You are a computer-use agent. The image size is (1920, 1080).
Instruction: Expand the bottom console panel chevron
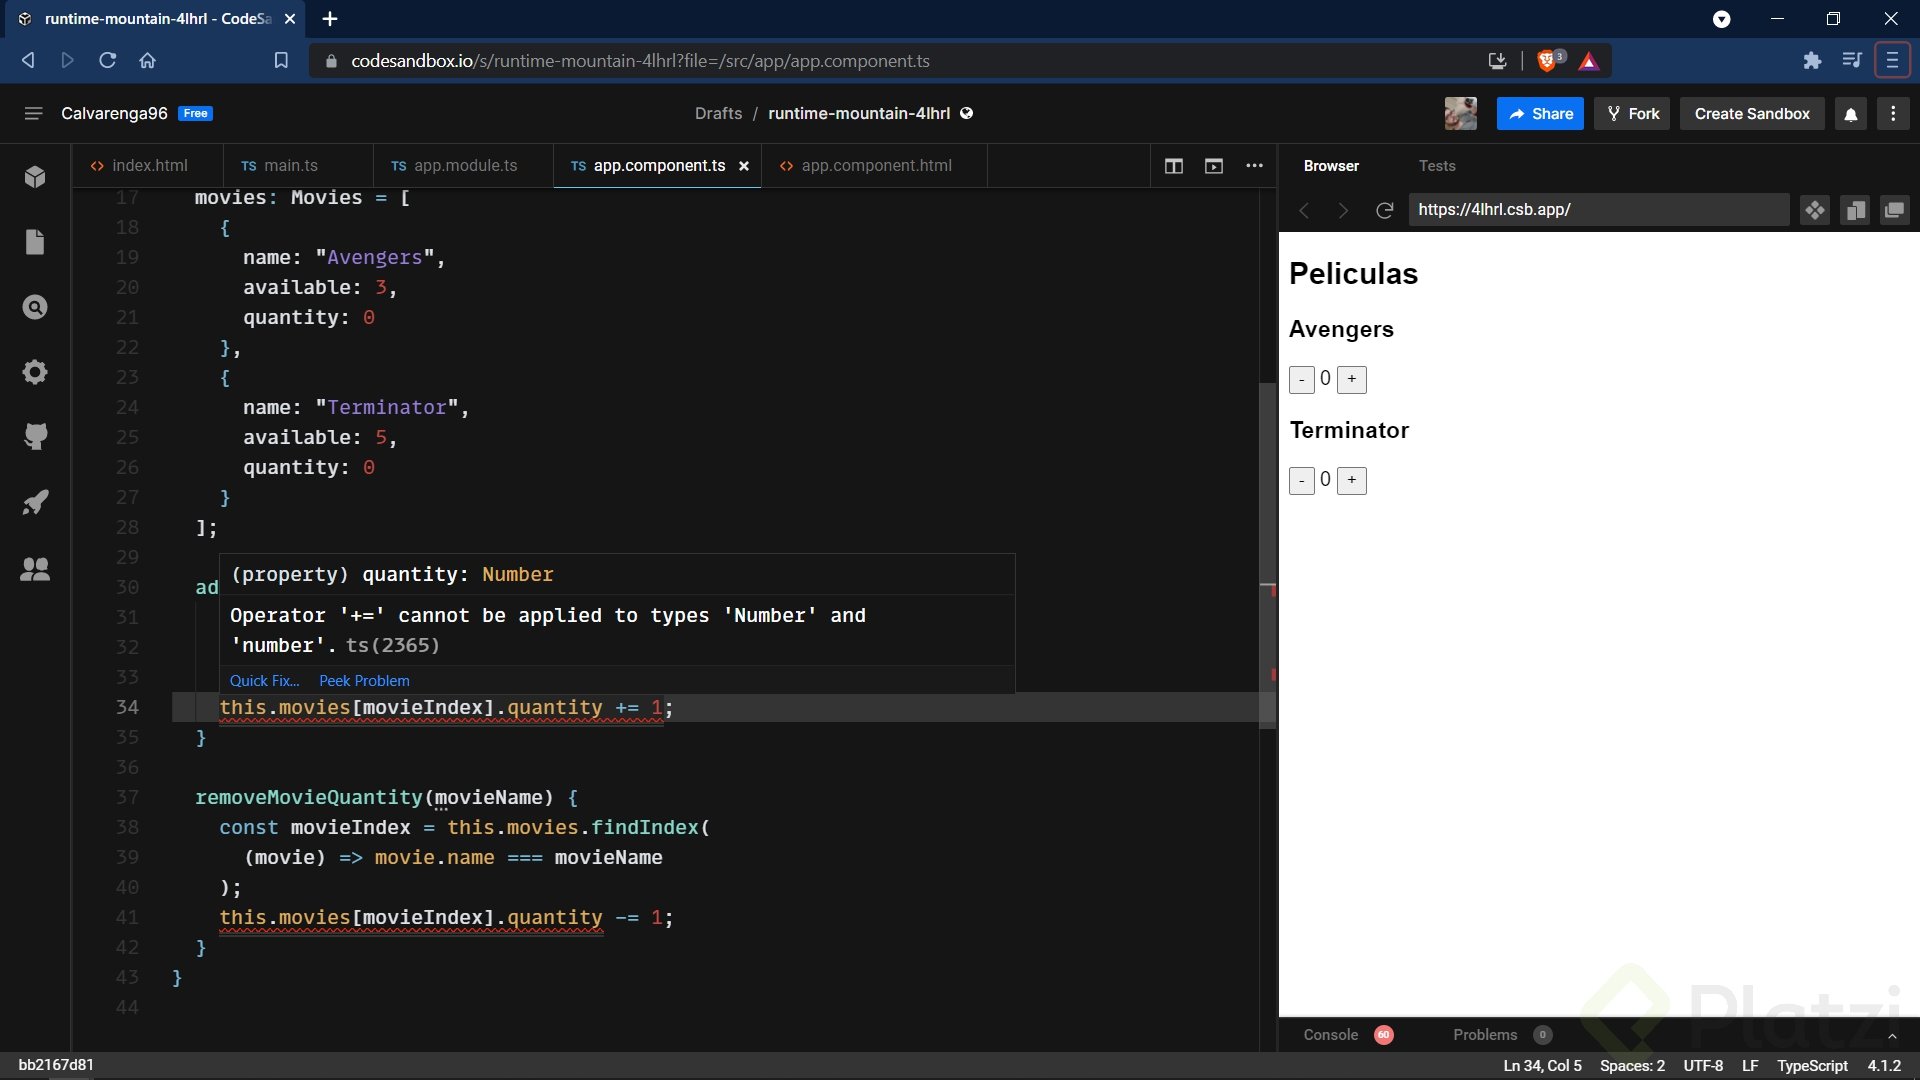tap(1892, 1036)
